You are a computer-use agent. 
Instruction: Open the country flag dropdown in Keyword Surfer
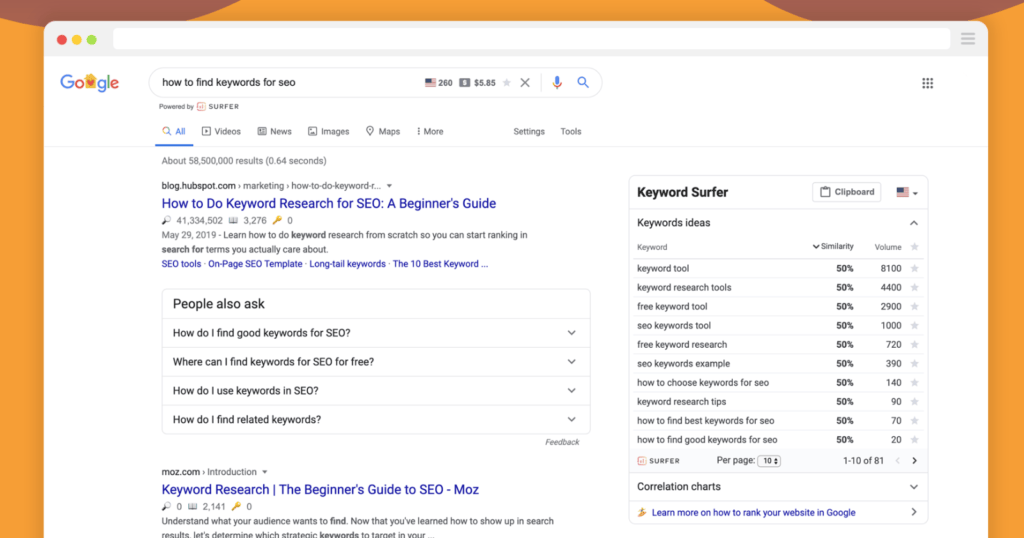point(907,193)
